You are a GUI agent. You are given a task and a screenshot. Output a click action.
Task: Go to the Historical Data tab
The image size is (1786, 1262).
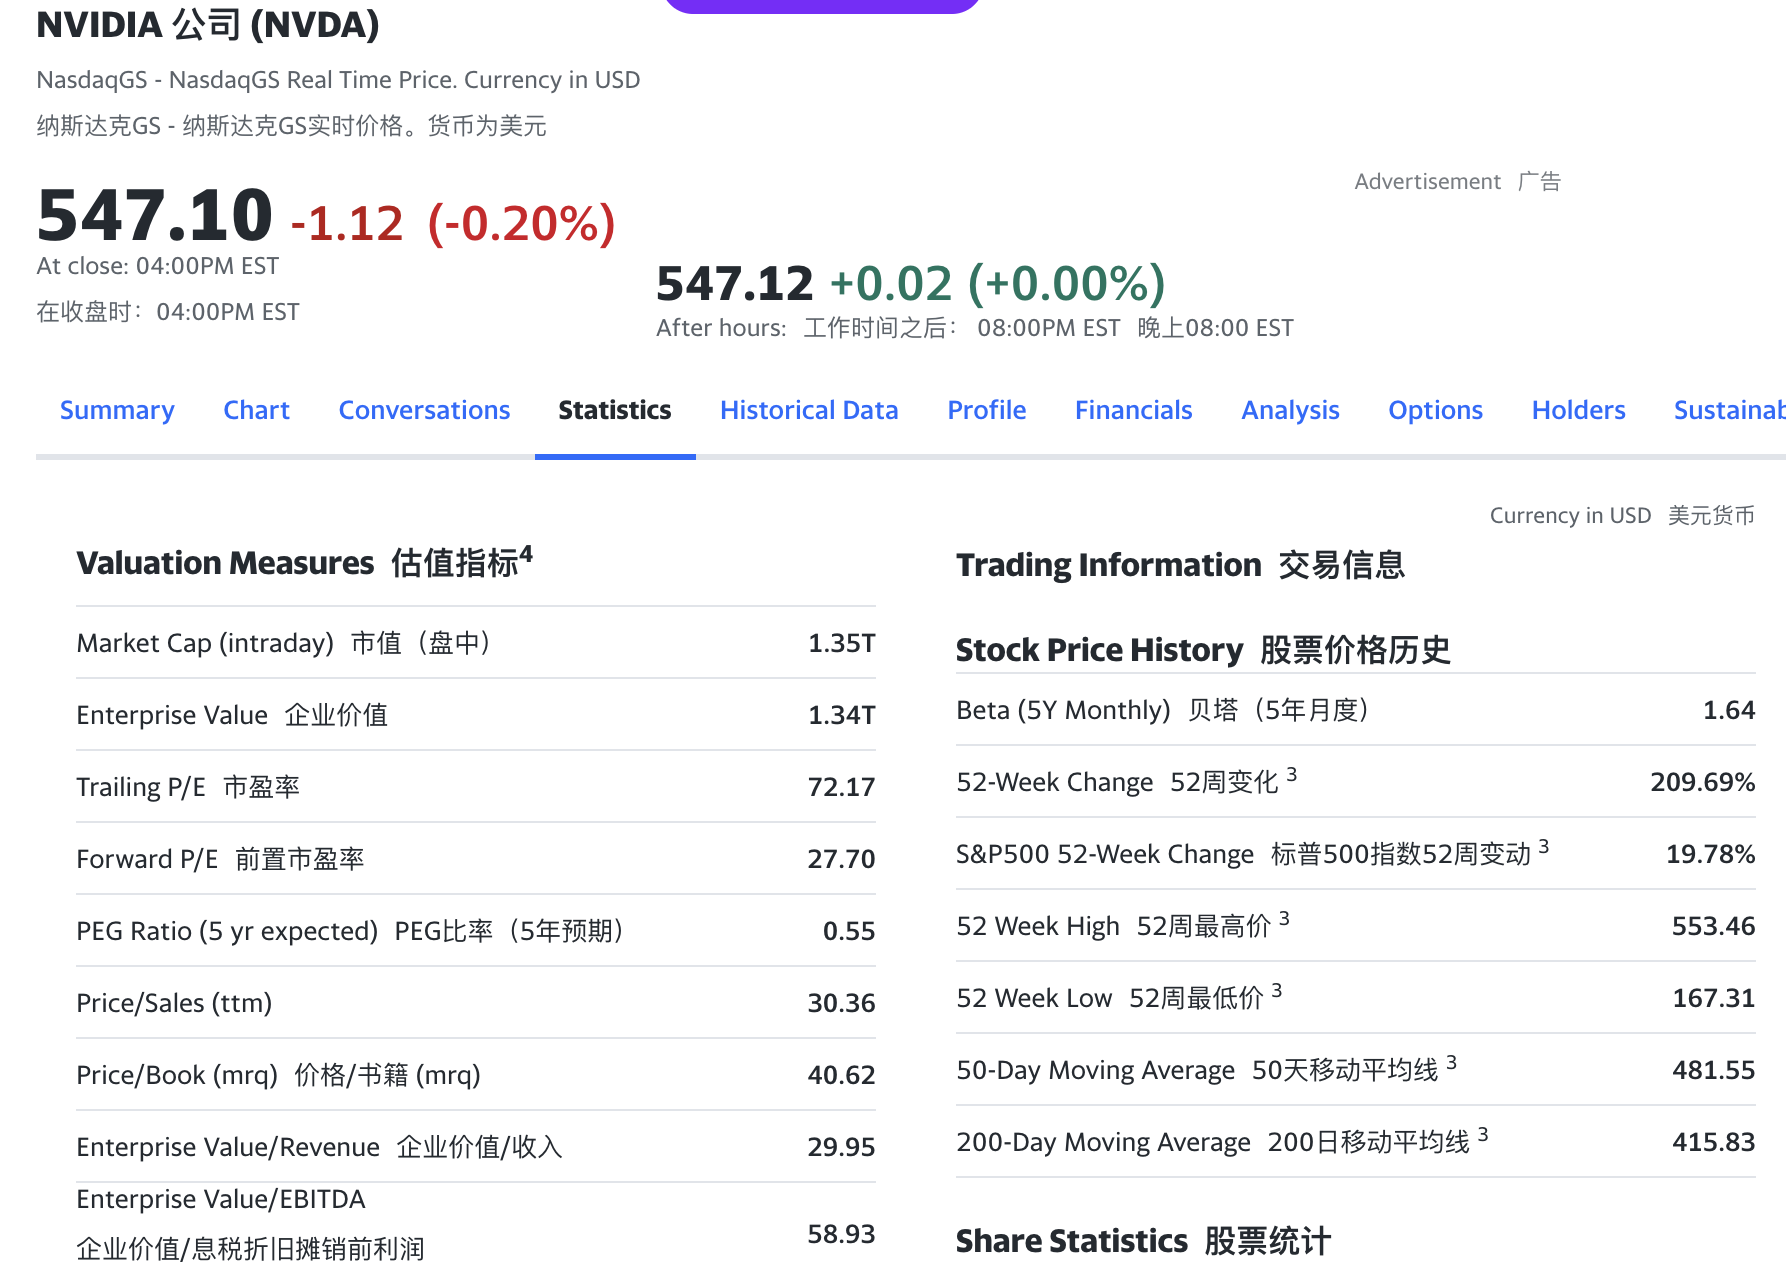pos(809,410)
